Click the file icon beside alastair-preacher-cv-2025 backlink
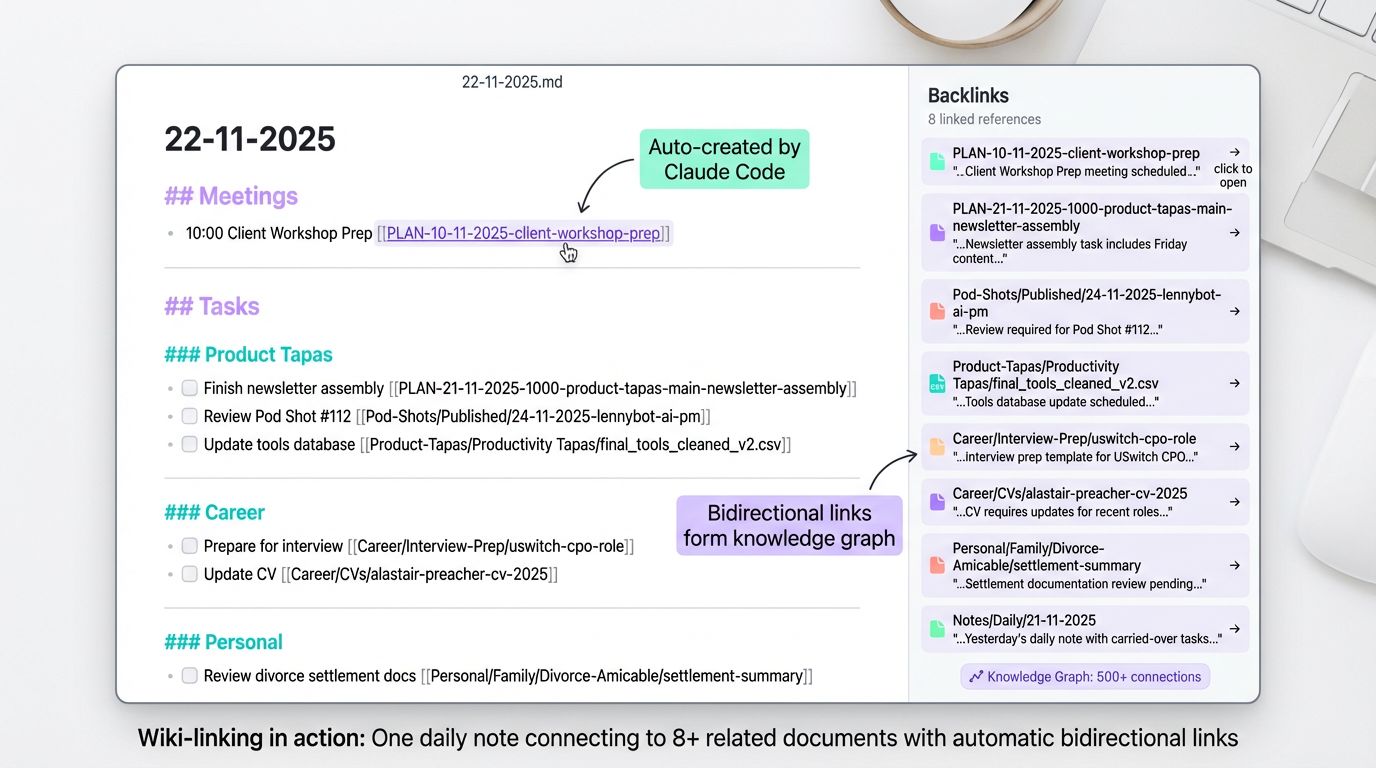The height and width of the screenshot is (768, 1376). pyautogui.click(x=937, y=502)
